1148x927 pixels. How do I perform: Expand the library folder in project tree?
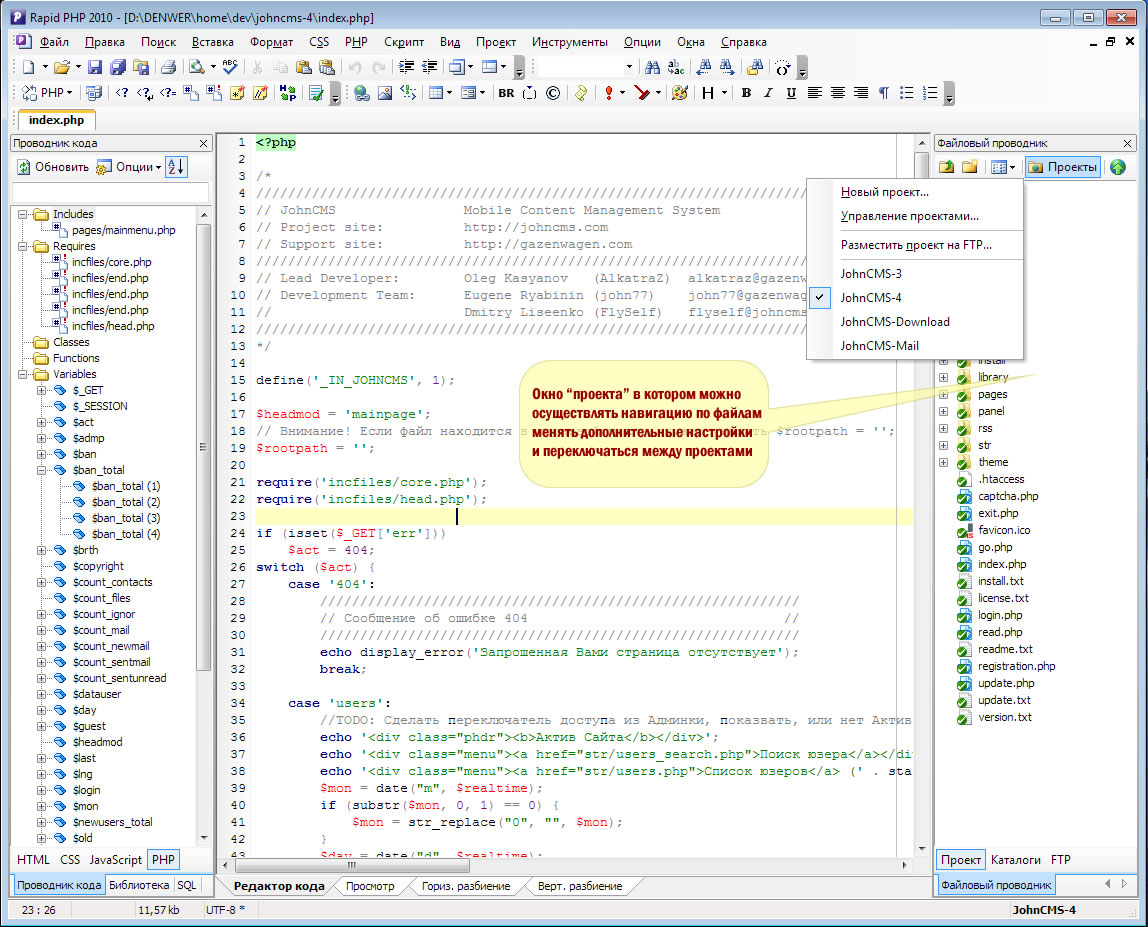pyautogui.click(x=943, y=377)
